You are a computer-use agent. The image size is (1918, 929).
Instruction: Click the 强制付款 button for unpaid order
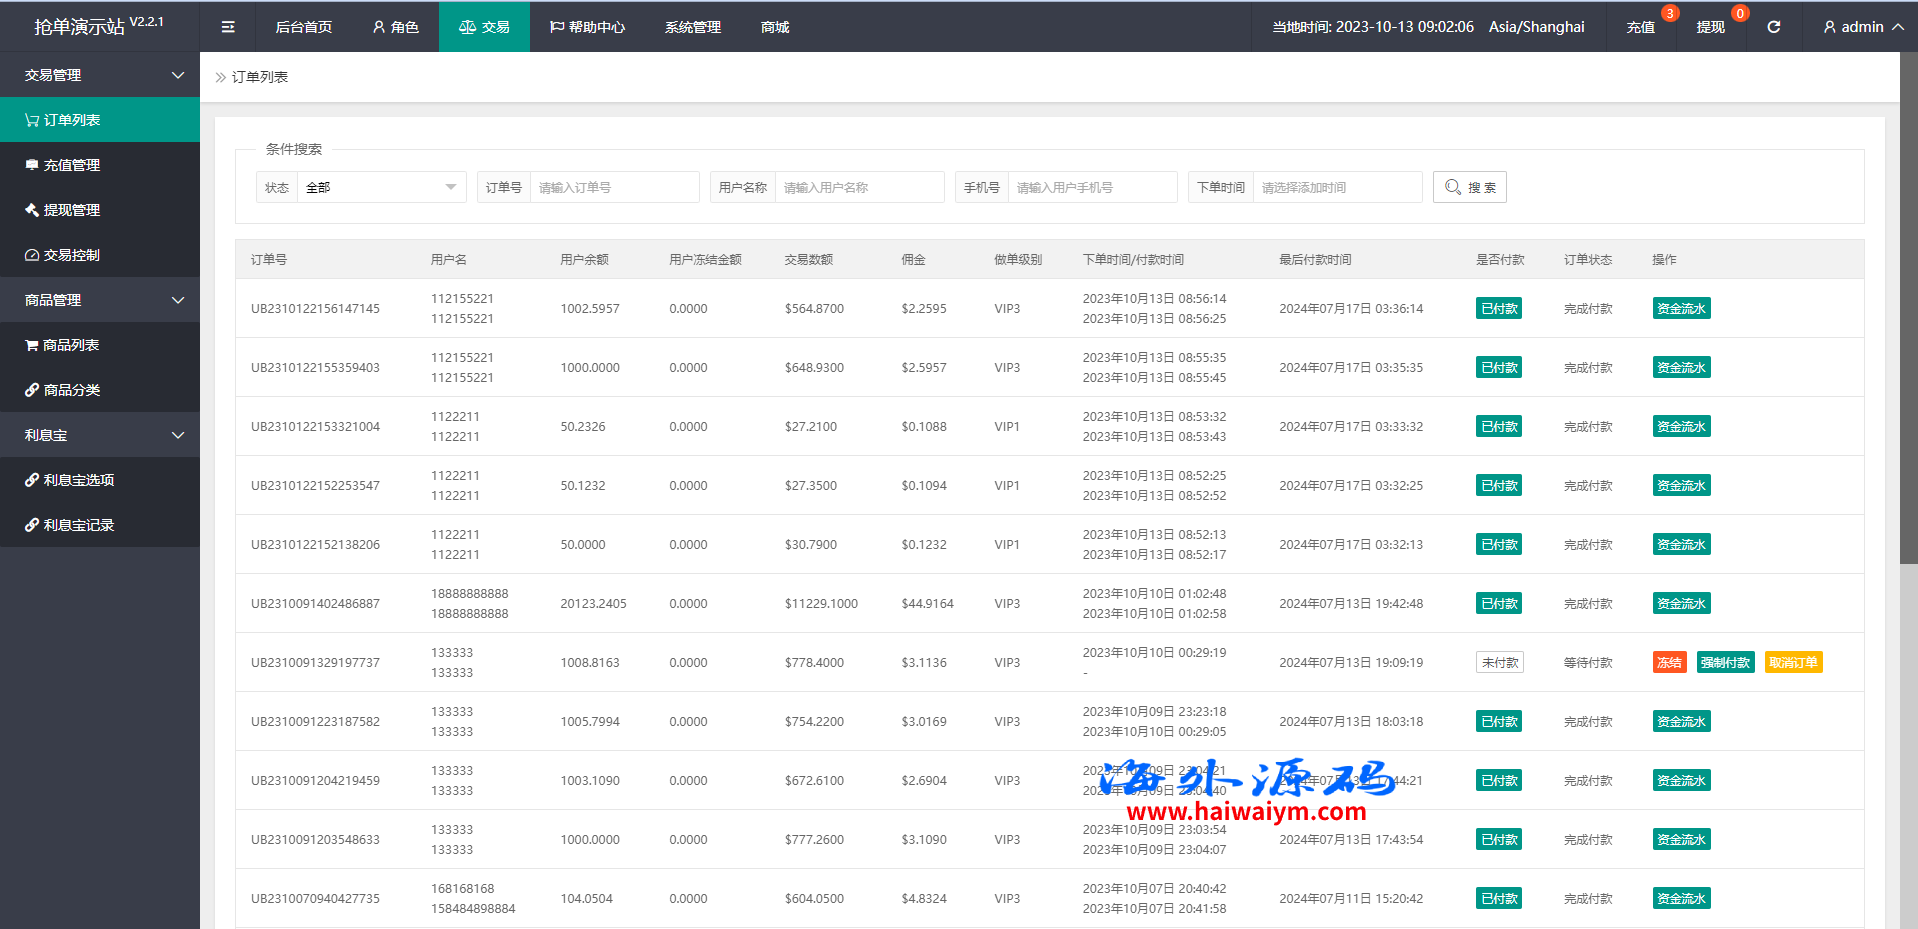[x=1725, y=662]
